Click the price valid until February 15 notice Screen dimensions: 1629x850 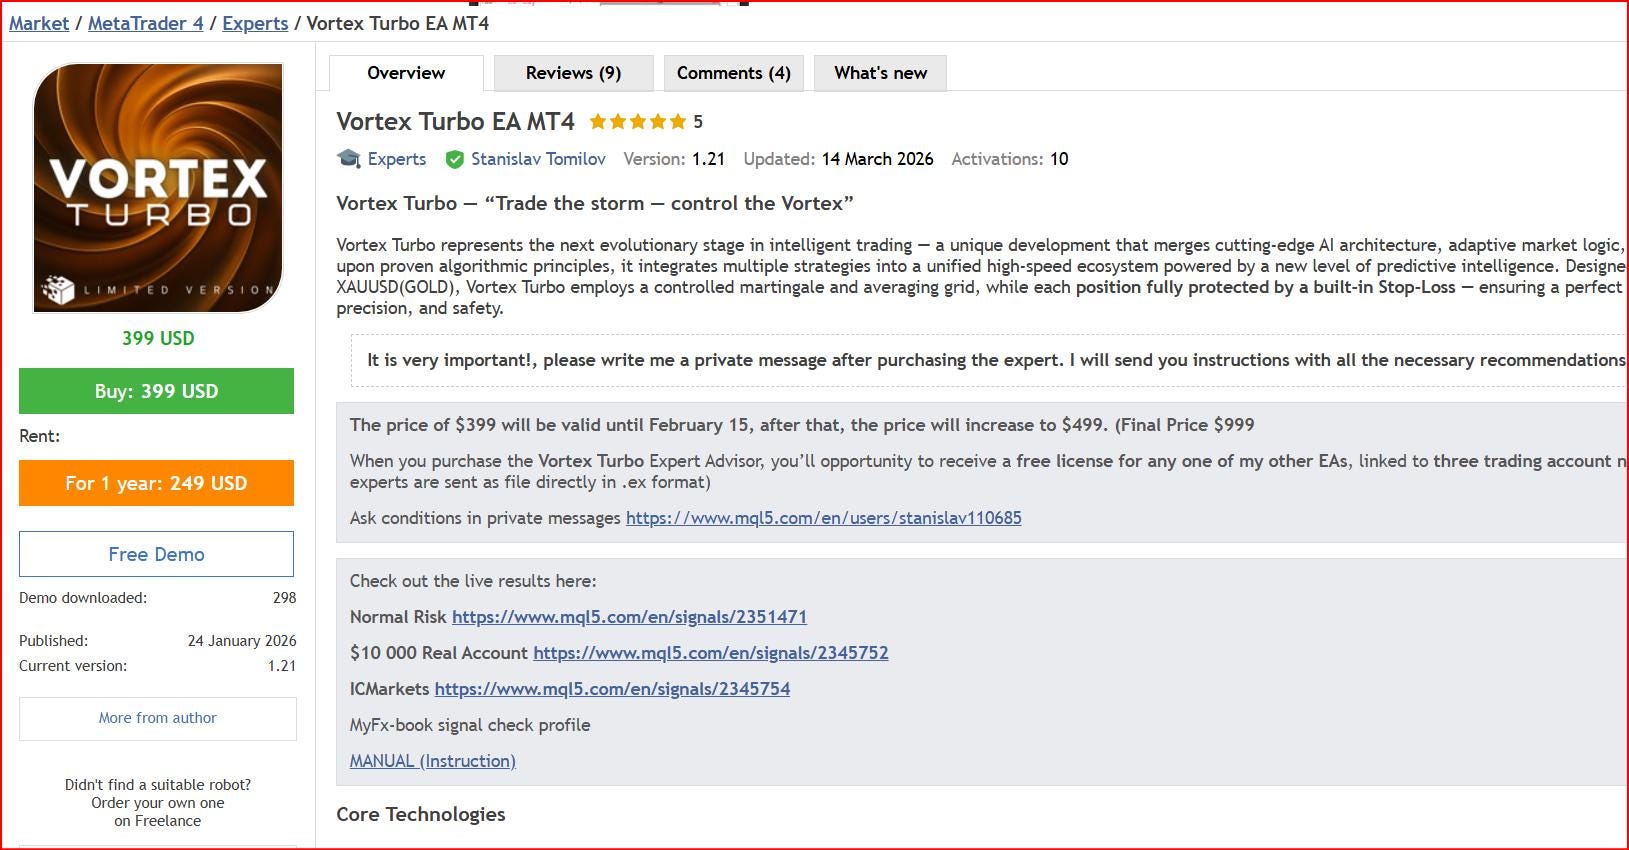coord(802,425)
